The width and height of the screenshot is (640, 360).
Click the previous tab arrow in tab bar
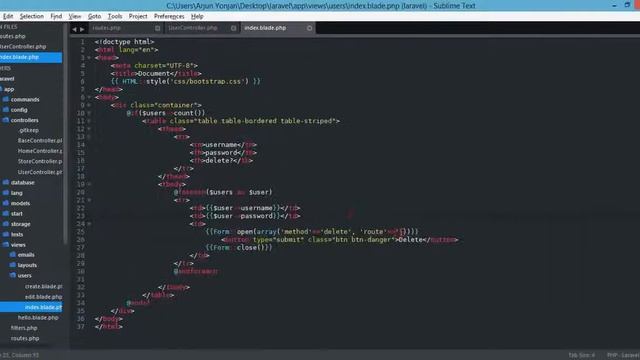coord(74,29)
